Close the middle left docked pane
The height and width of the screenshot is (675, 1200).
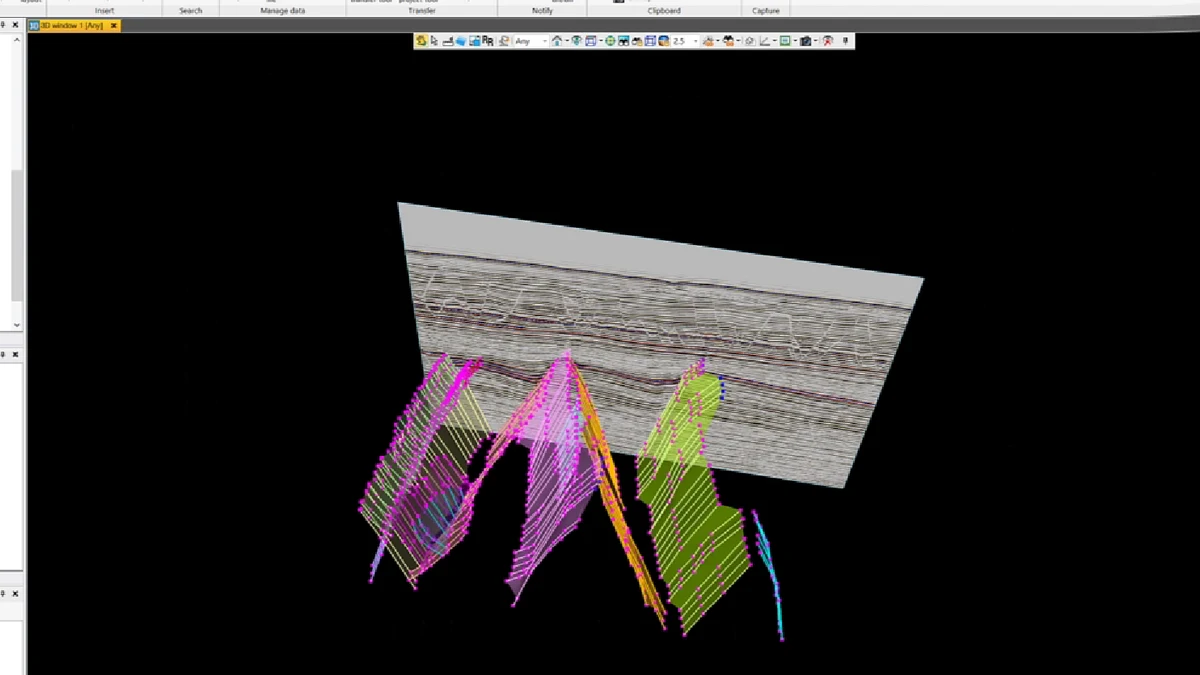[x=15, y=355]
